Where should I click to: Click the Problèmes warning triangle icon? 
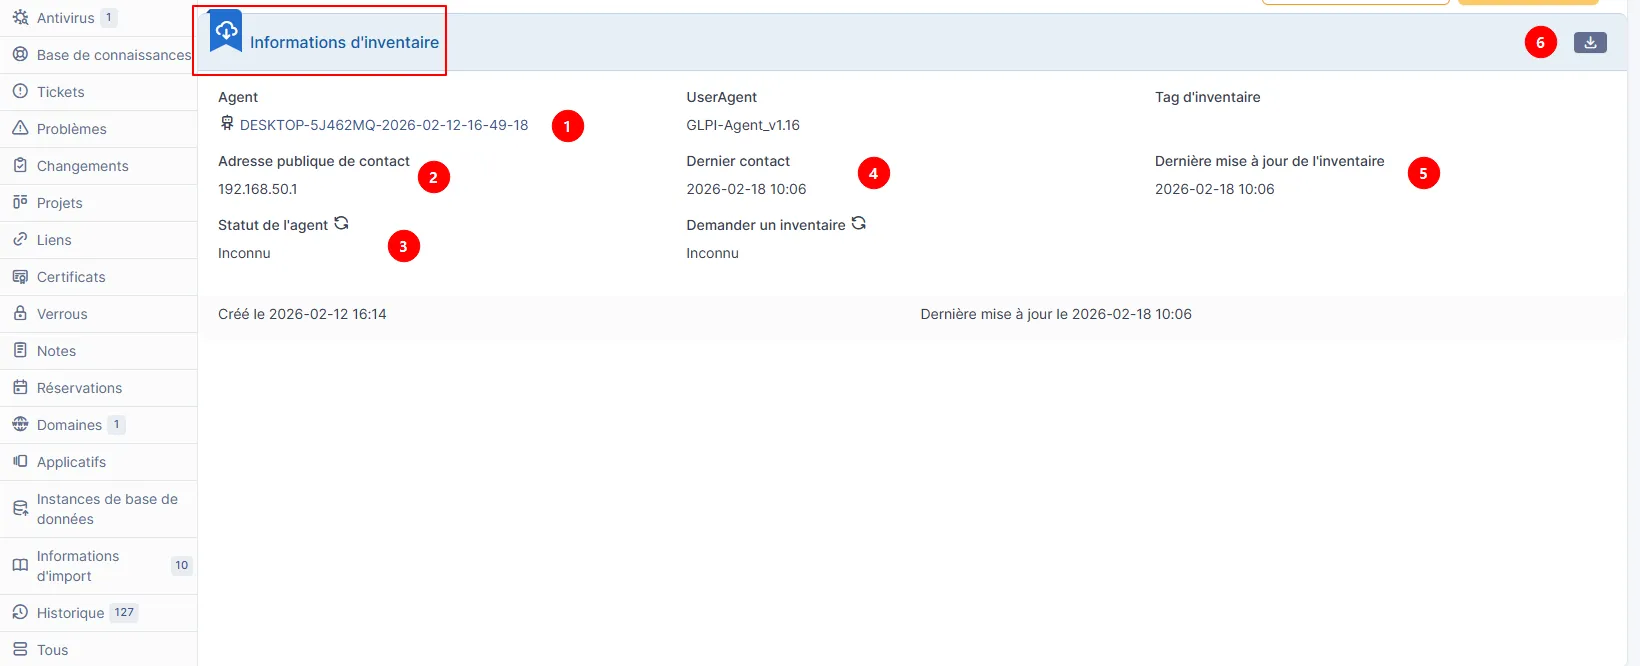pyautogui.click(x=20, y=129)
